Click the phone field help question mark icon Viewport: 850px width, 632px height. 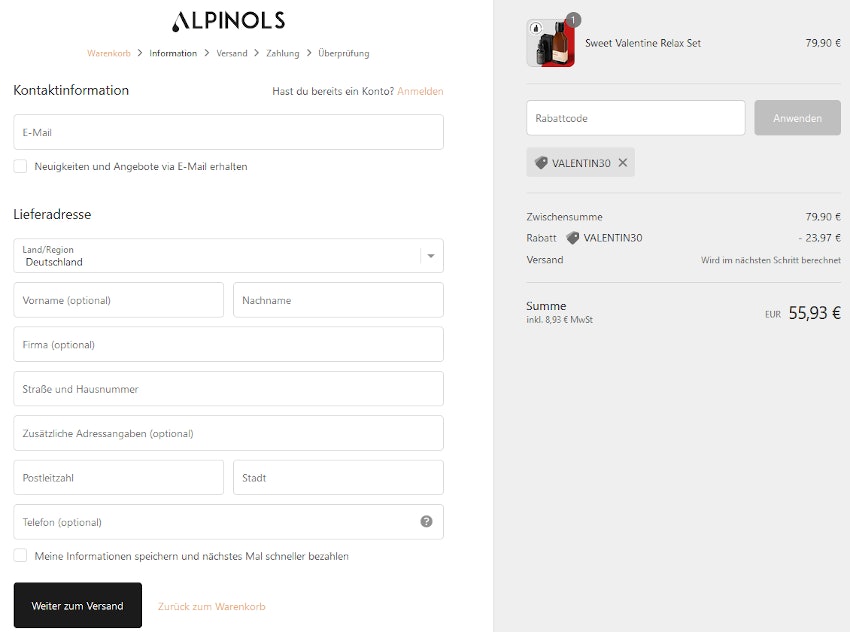427,522
